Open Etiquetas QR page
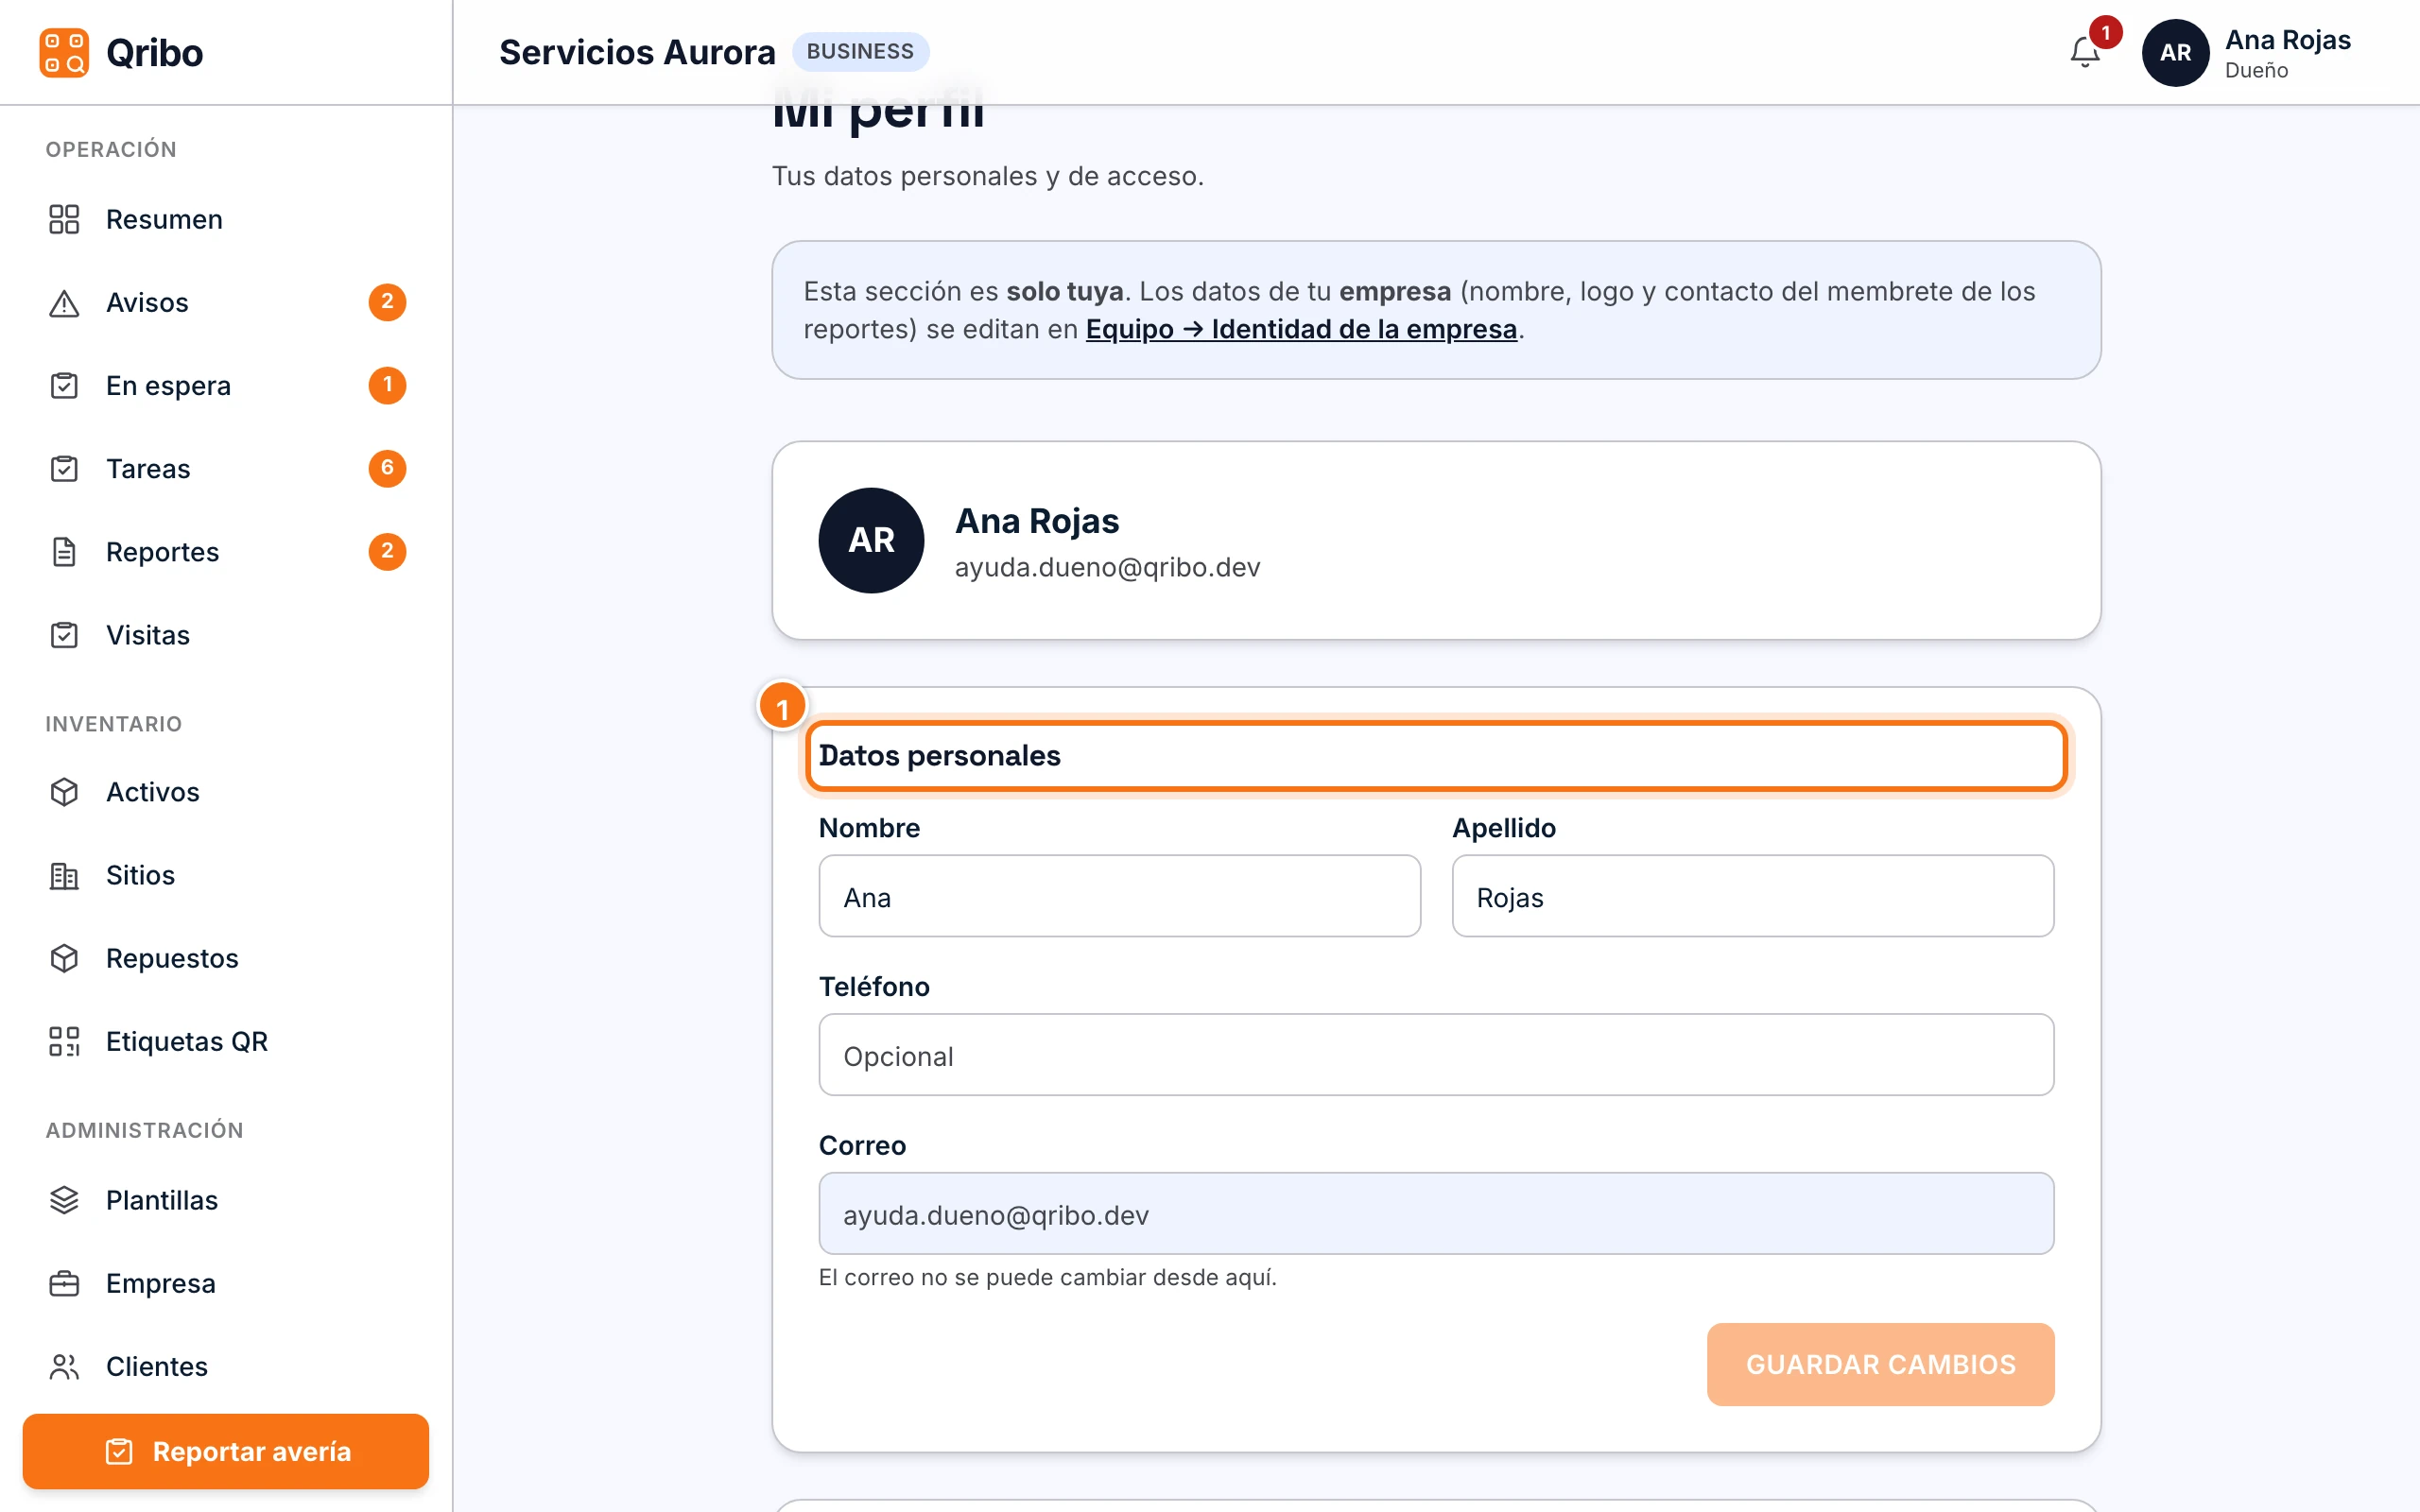The width and height of the screenshot is (2420, 1512). (x=226, y=1041)
